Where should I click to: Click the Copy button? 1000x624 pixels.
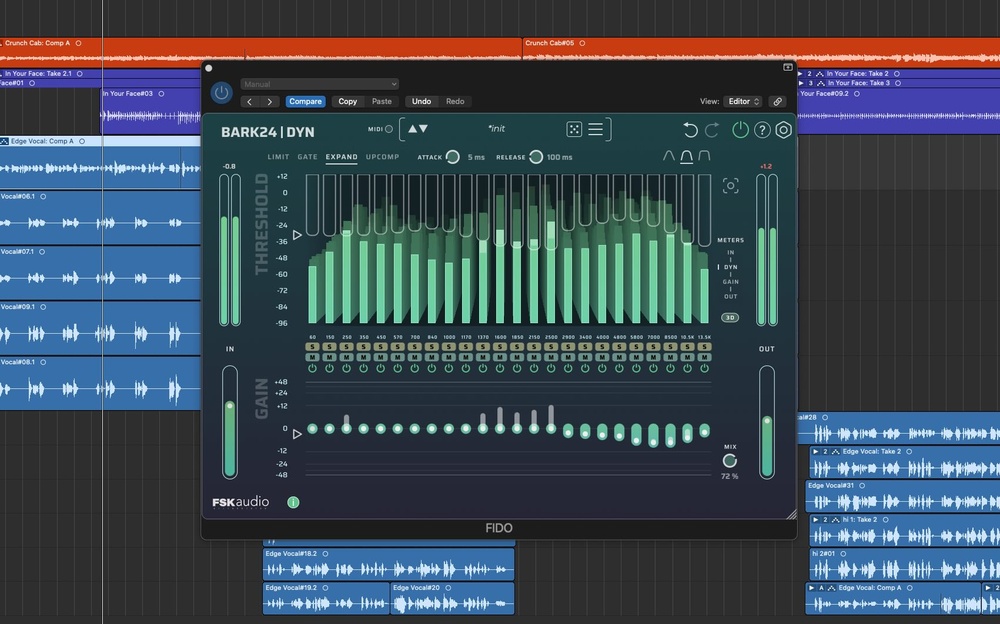pyautogui.click(x=347, y=101)
